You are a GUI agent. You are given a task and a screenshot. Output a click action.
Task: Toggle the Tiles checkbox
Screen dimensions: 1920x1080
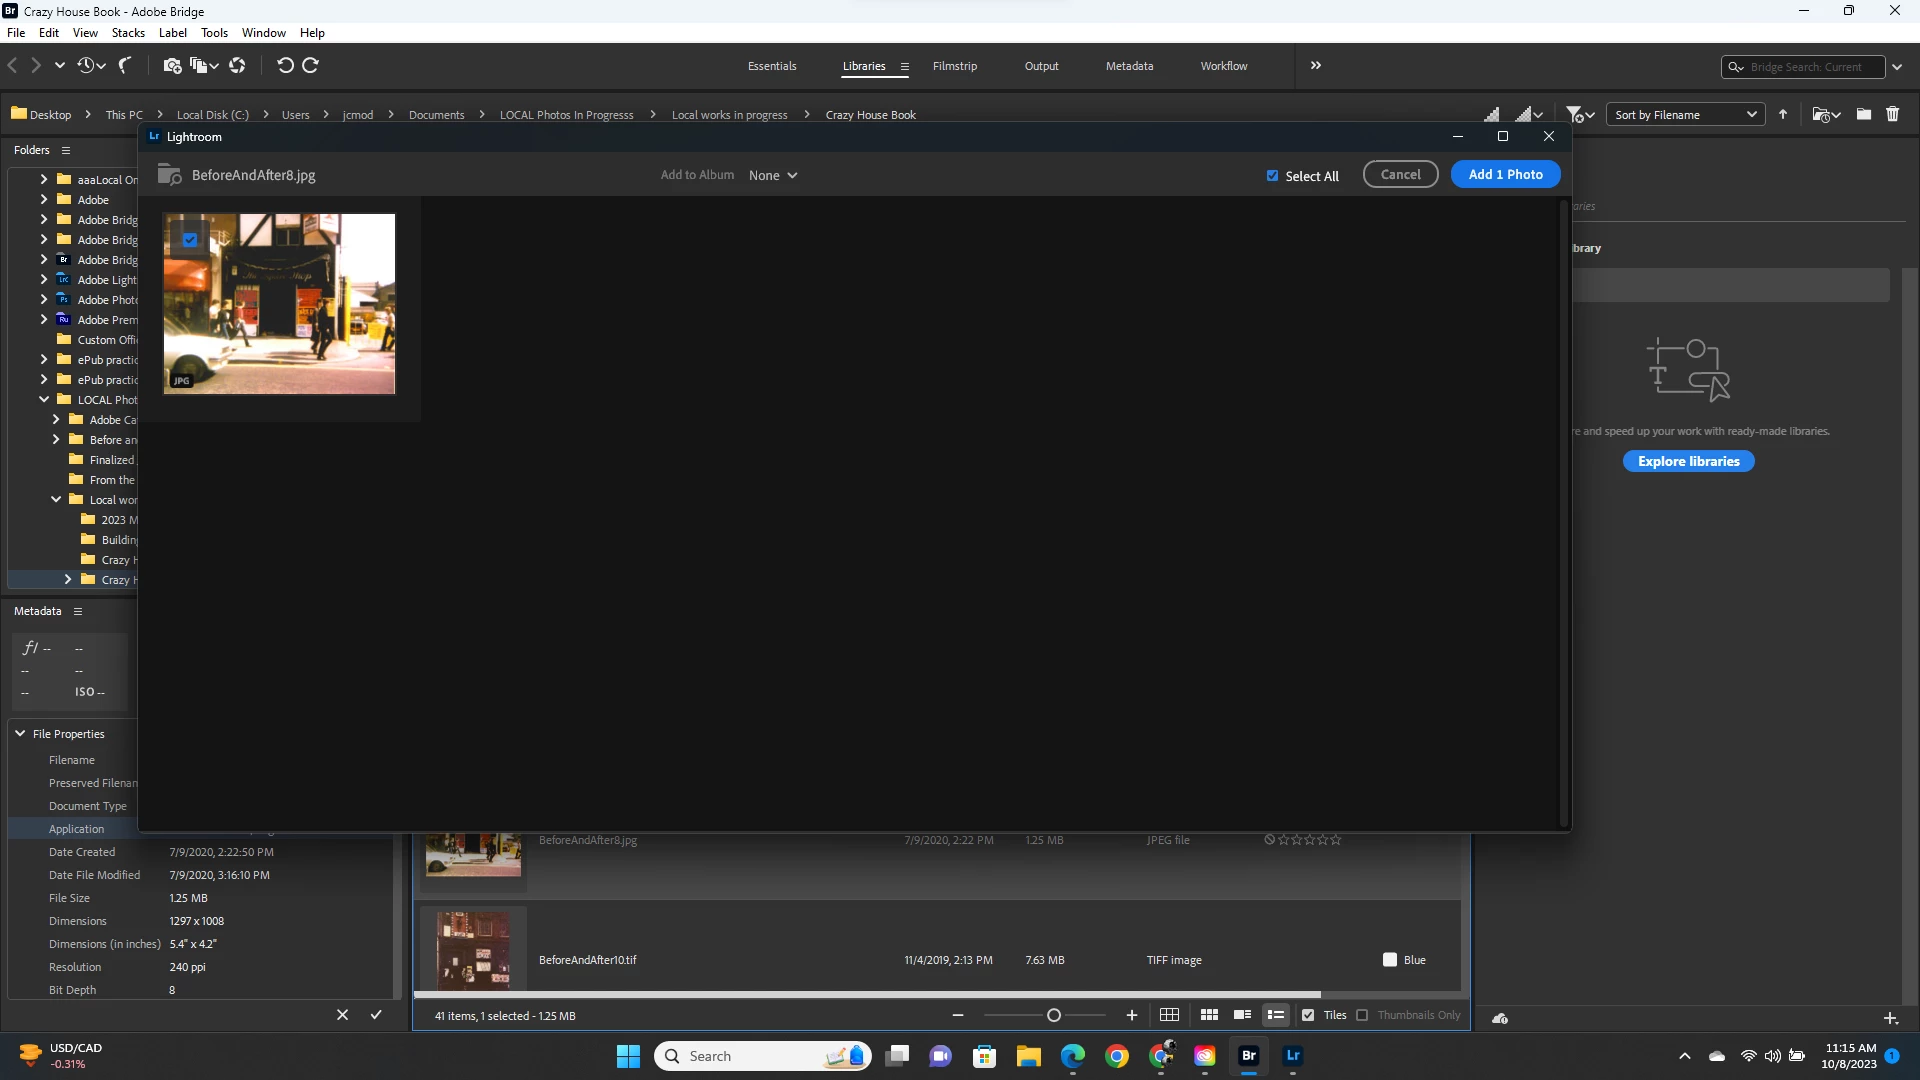1308,1015
